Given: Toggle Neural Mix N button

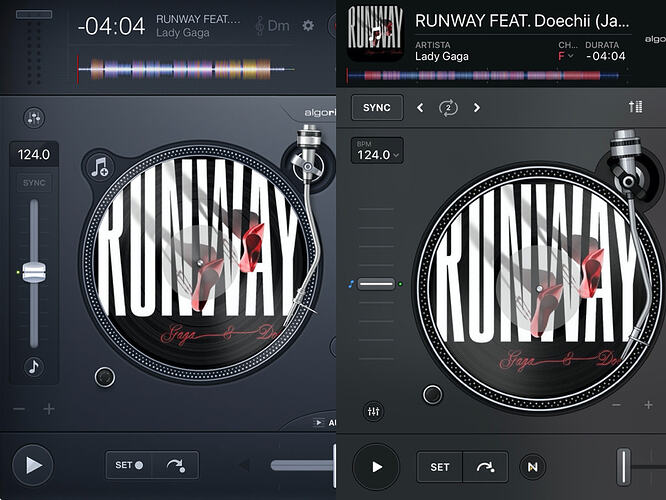Looking at the screenshot, I should tap(532, 467).
